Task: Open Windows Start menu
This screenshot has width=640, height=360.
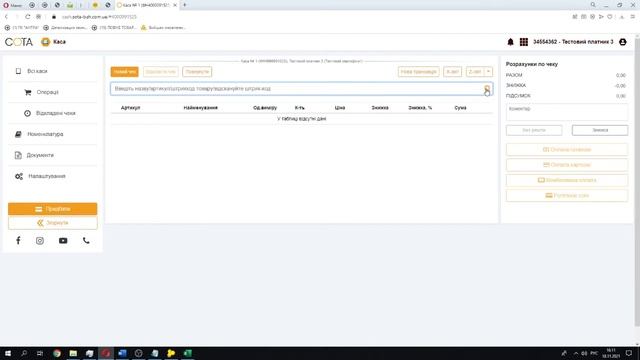Action: pos(8,353)
